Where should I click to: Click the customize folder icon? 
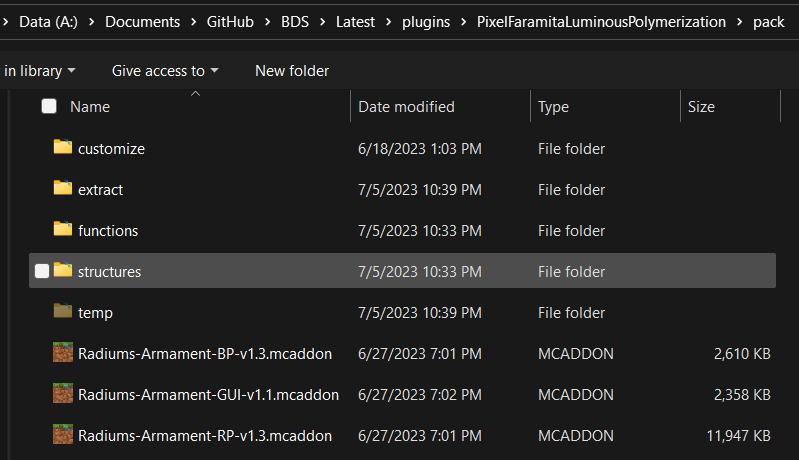[63, 148]
